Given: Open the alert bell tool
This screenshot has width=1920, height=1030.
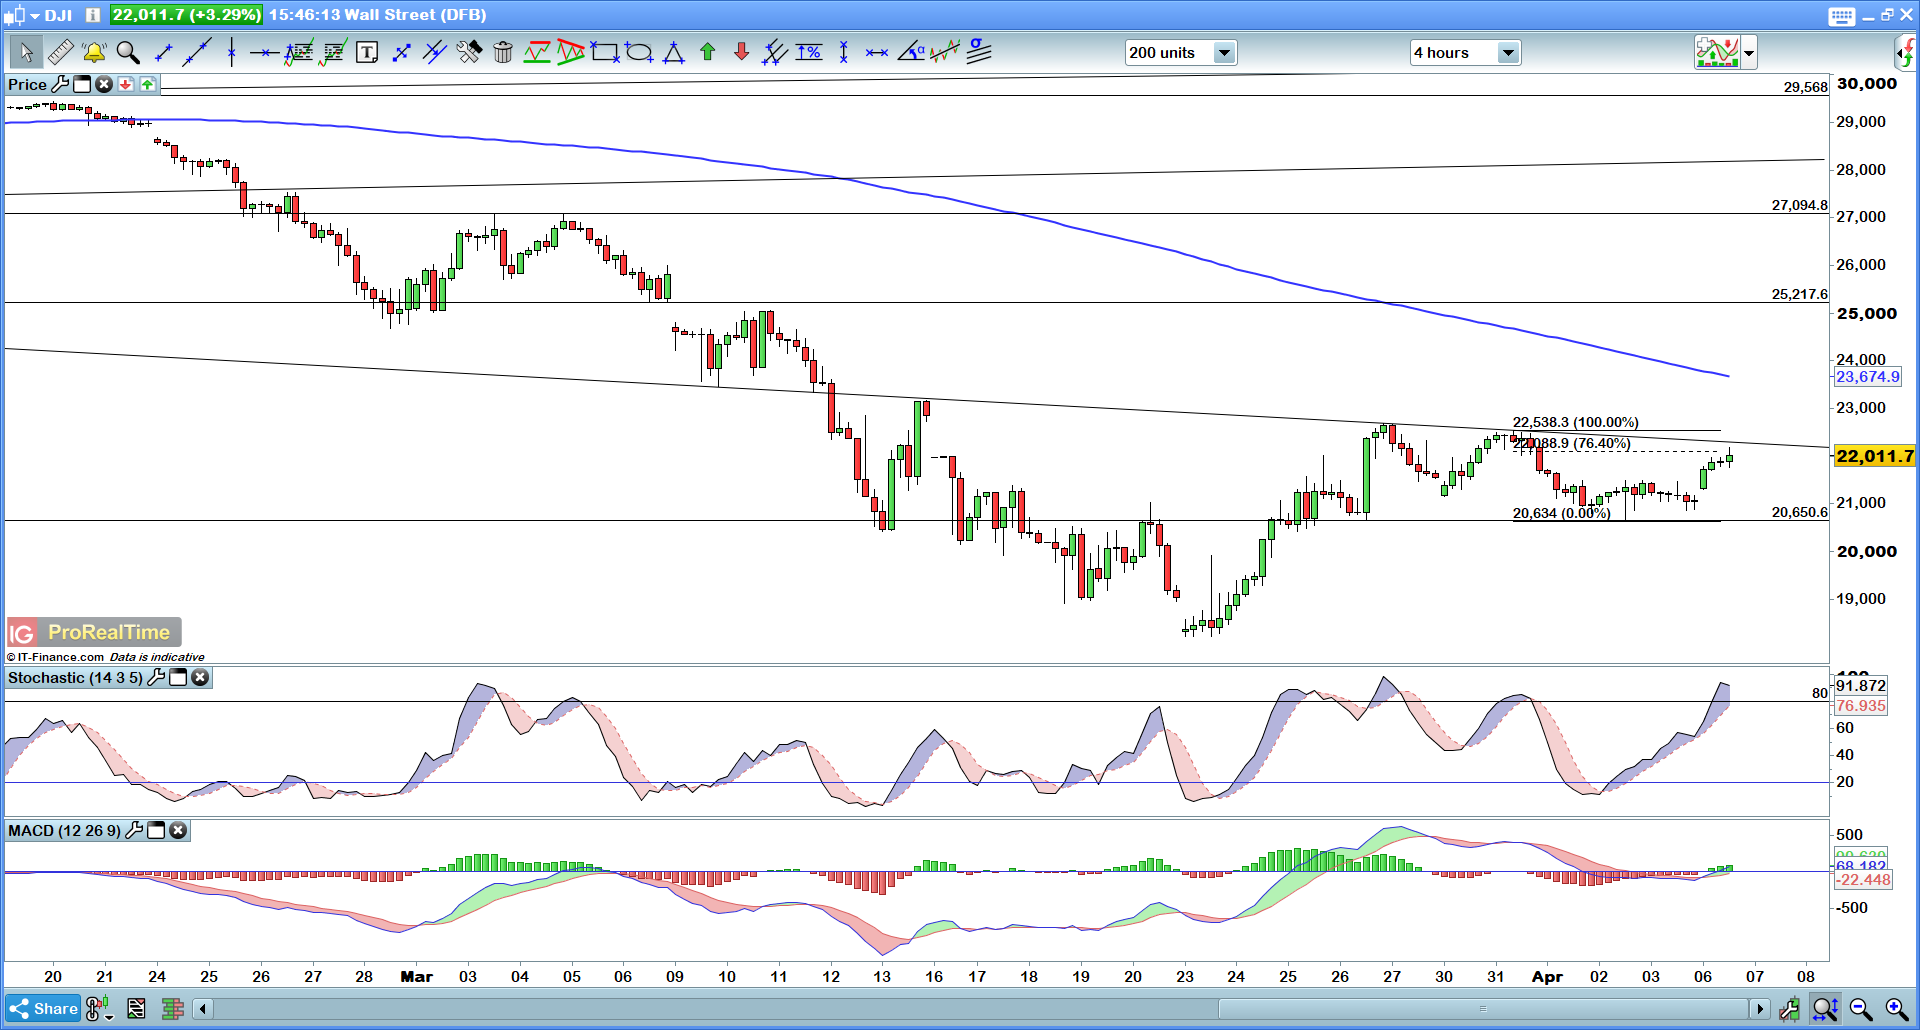Looking at the screenshot, I should tap(94, 52).
